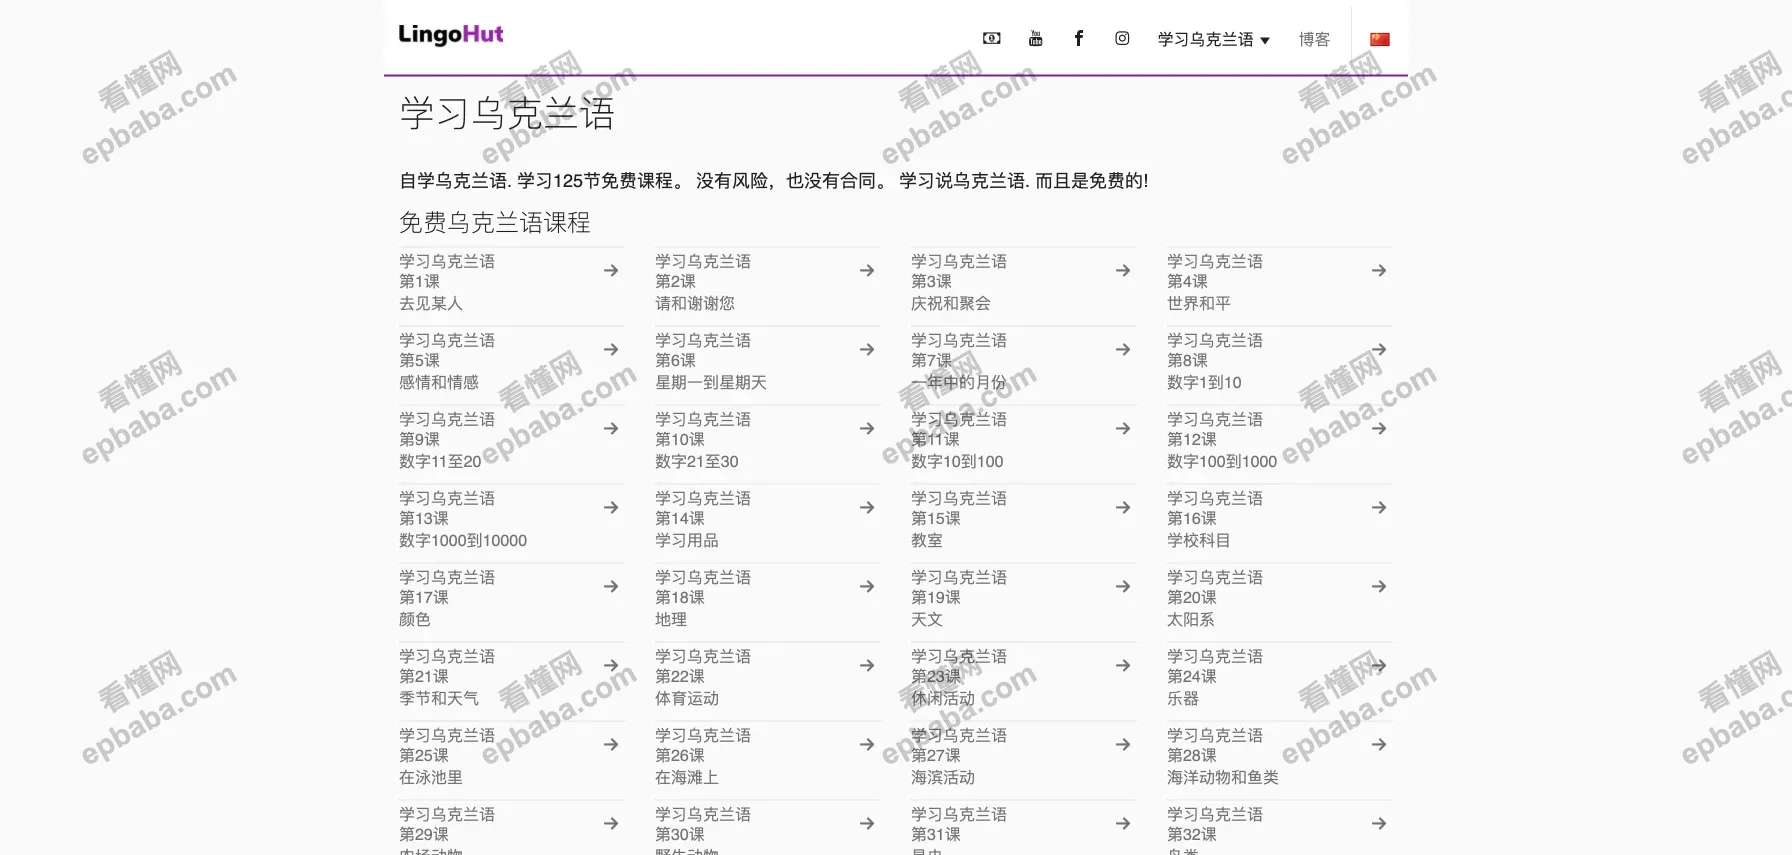
Task: Click the arrow for 第3课 庆祝和聚会
Action: point(1123,270)
